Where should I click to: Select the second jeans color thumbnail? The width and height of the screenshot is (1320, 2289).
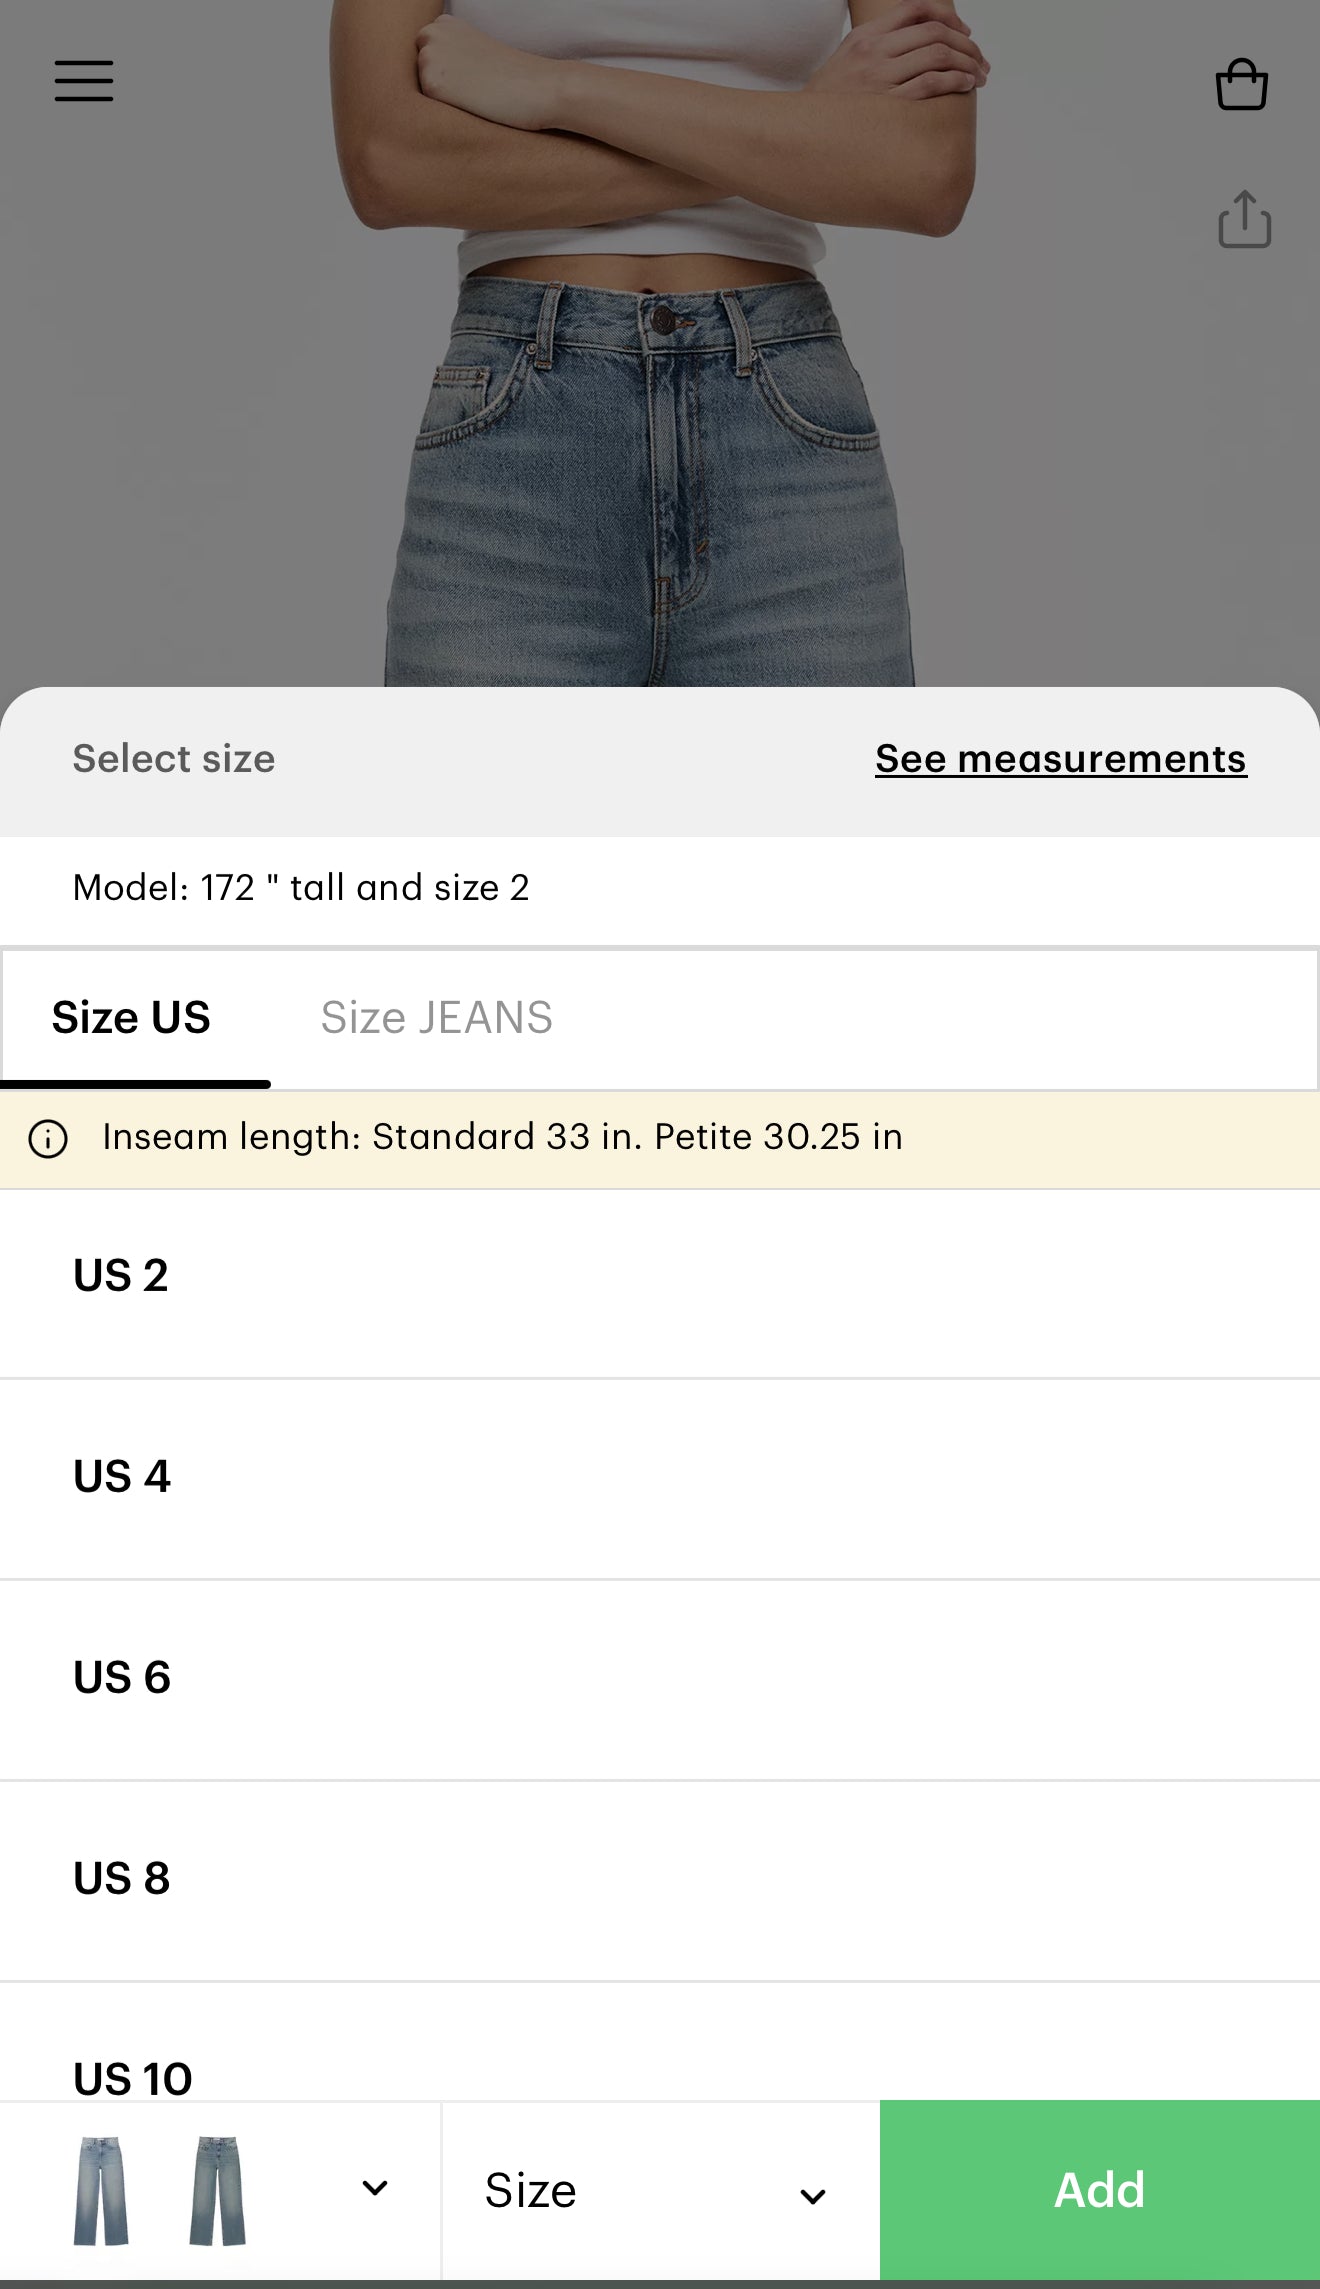point(217,2190)
